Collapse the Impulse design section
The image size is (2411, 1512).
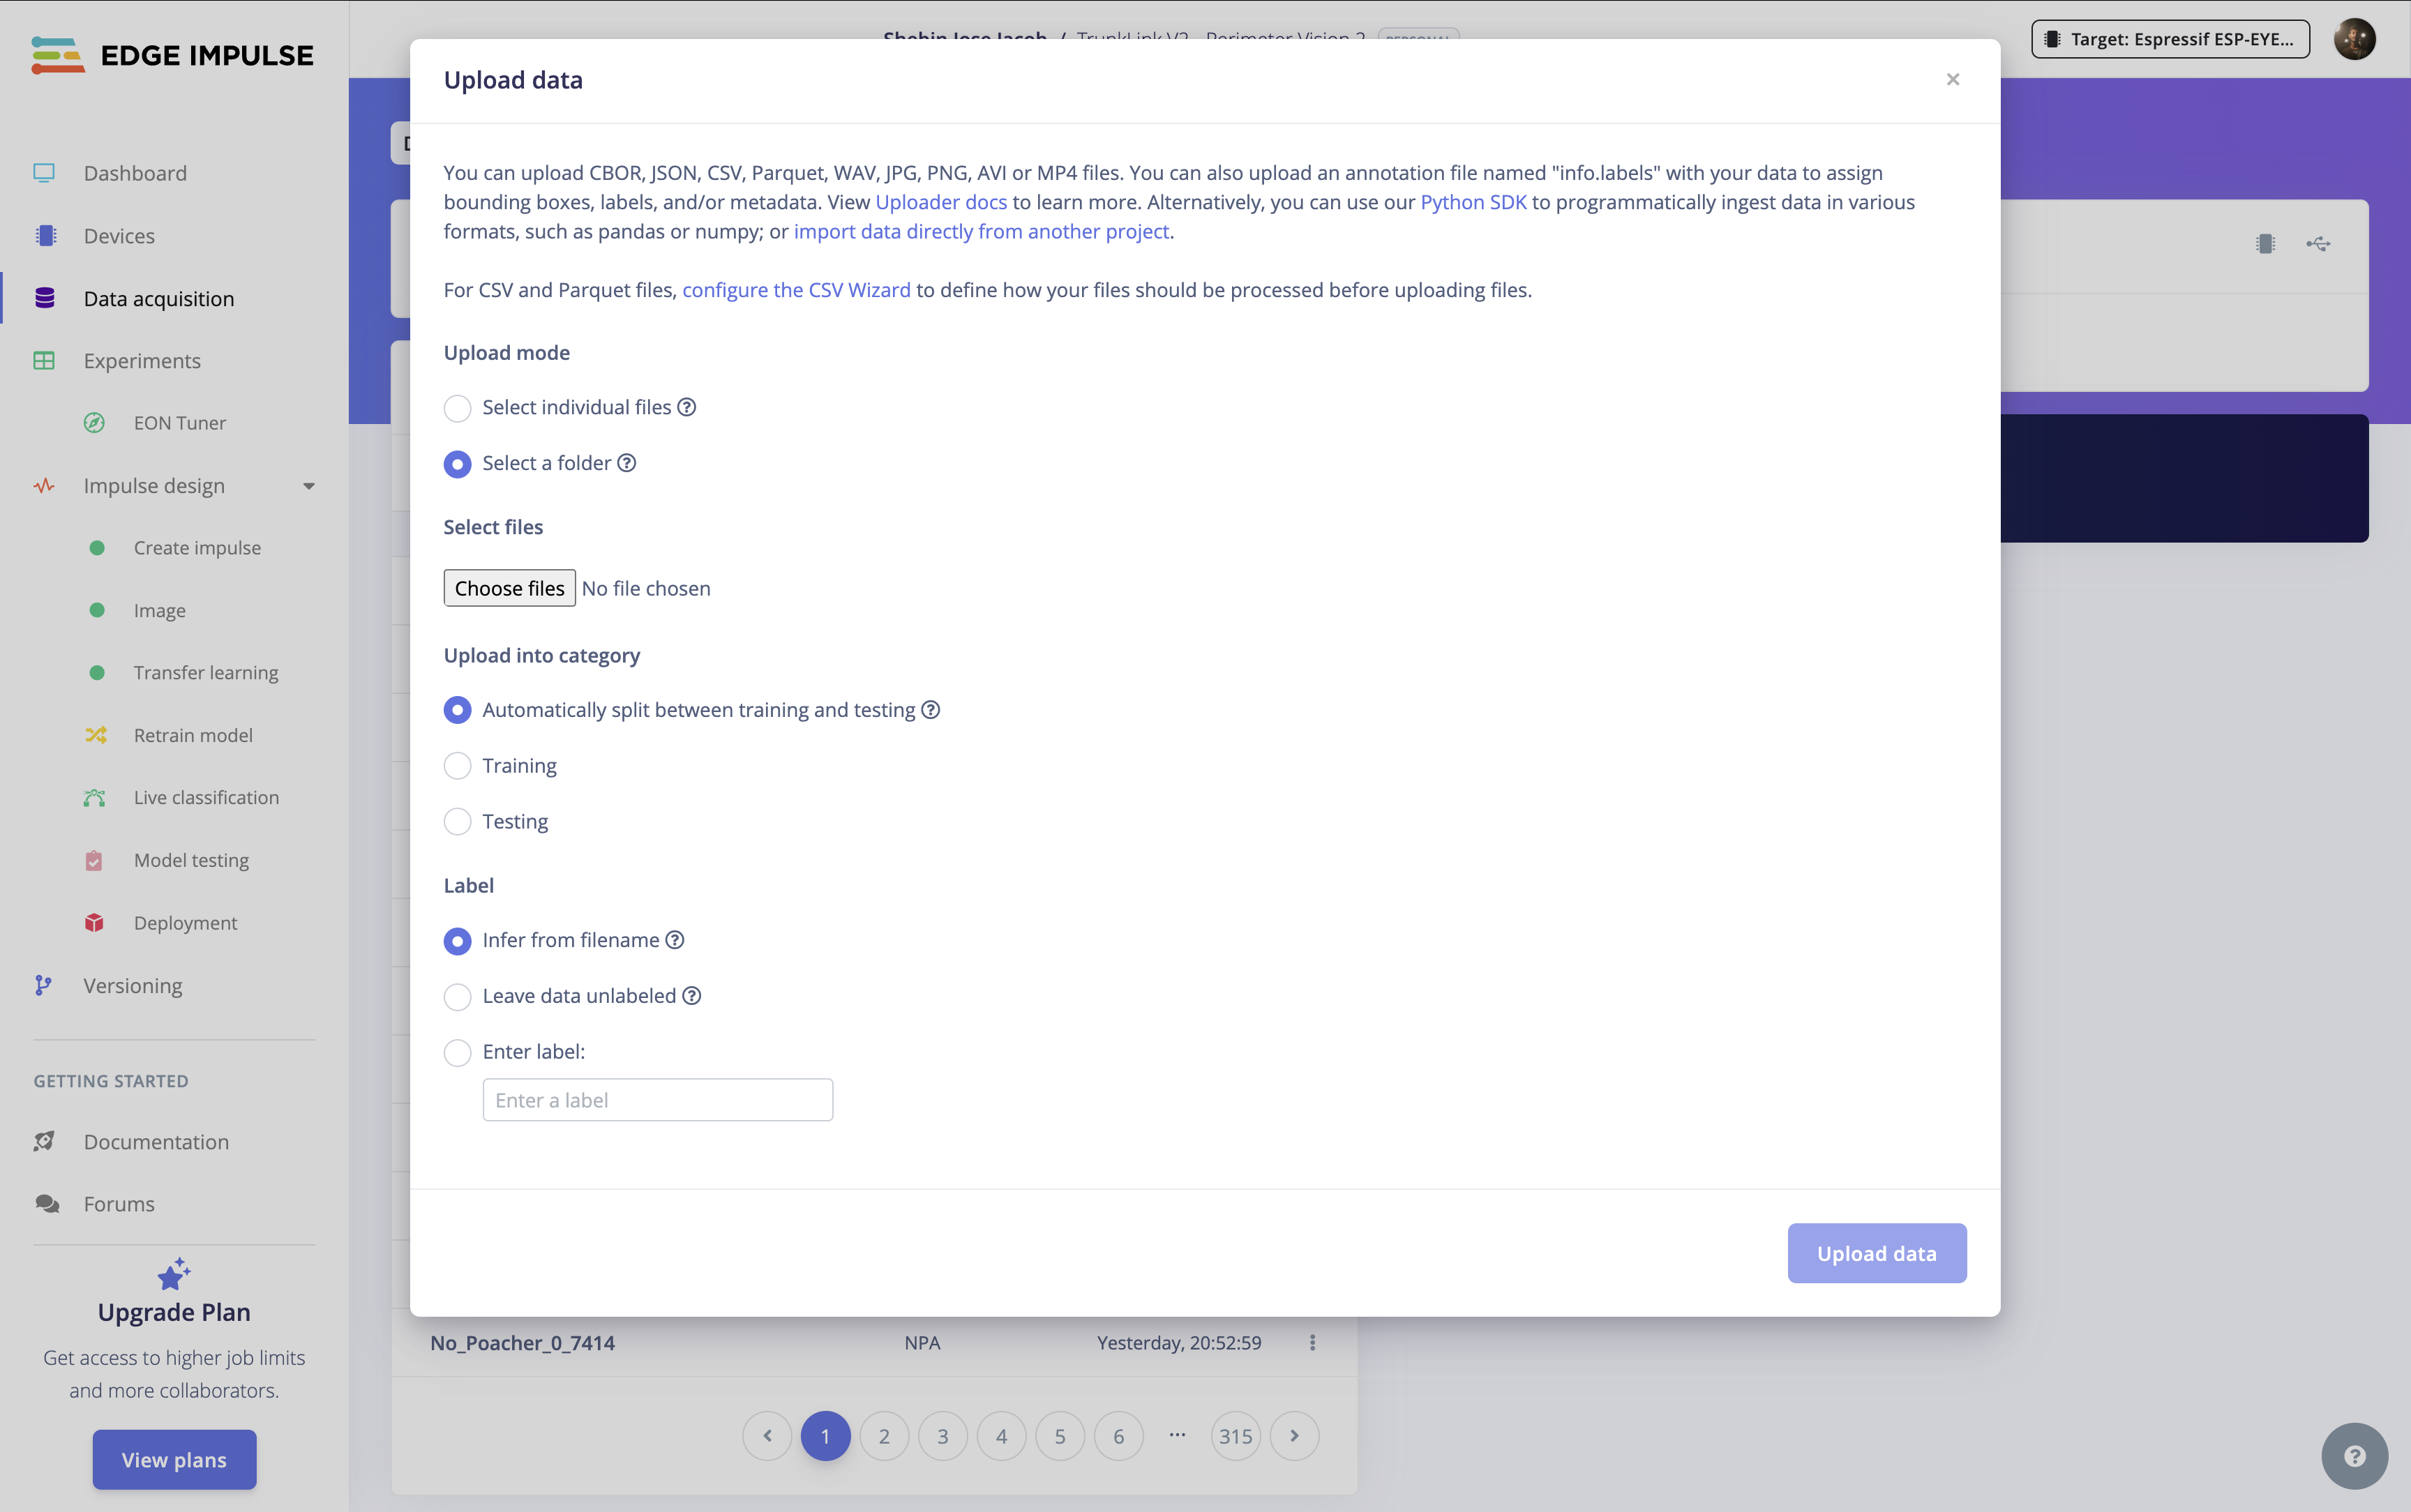(x=308, y=485)
